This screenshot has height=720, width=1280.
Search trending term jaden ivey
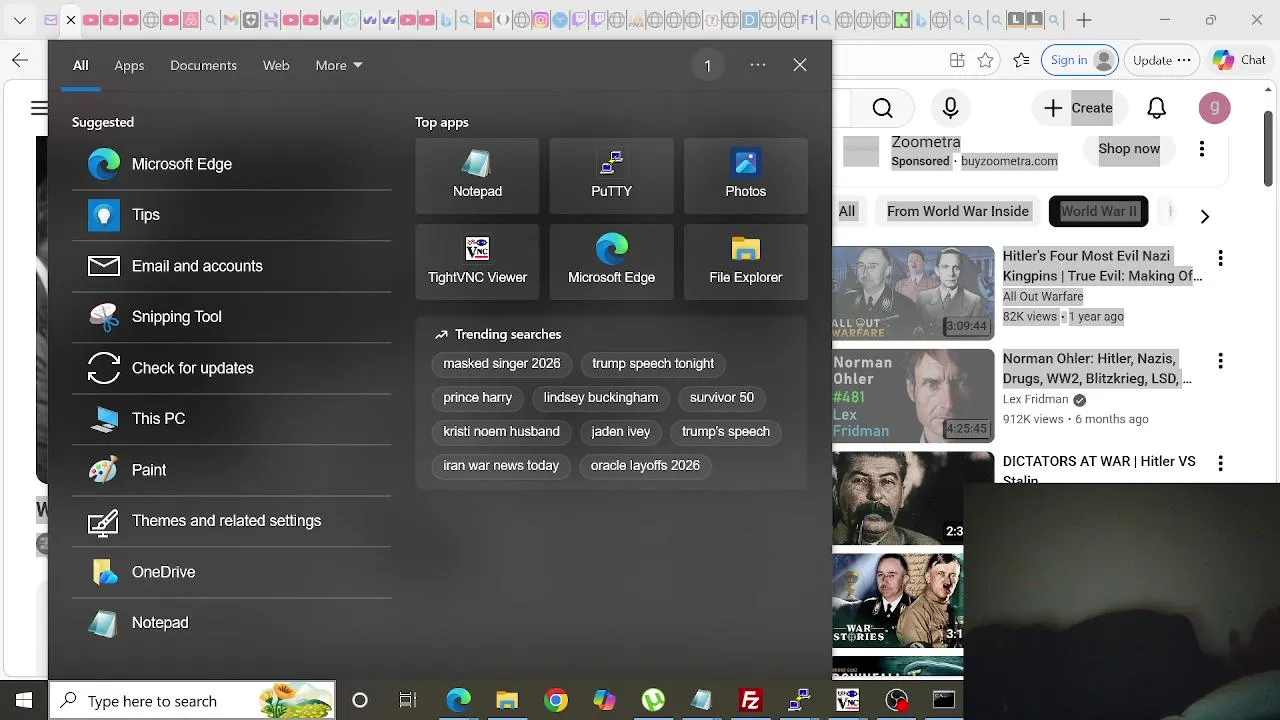tap(621, 432)
